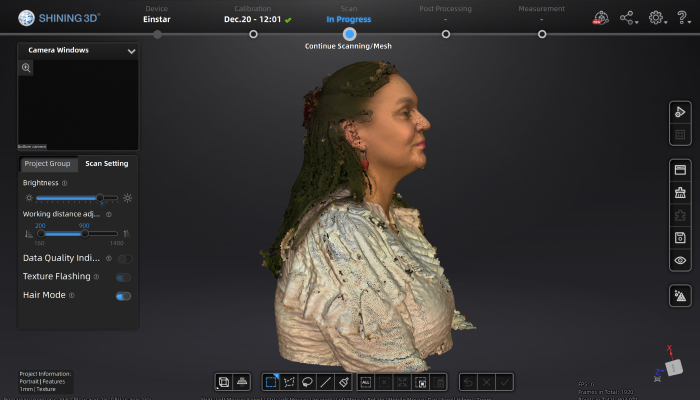700x400 pixels.
Task: Disable the Hair Mode switch
Action: tap(123, 296)
